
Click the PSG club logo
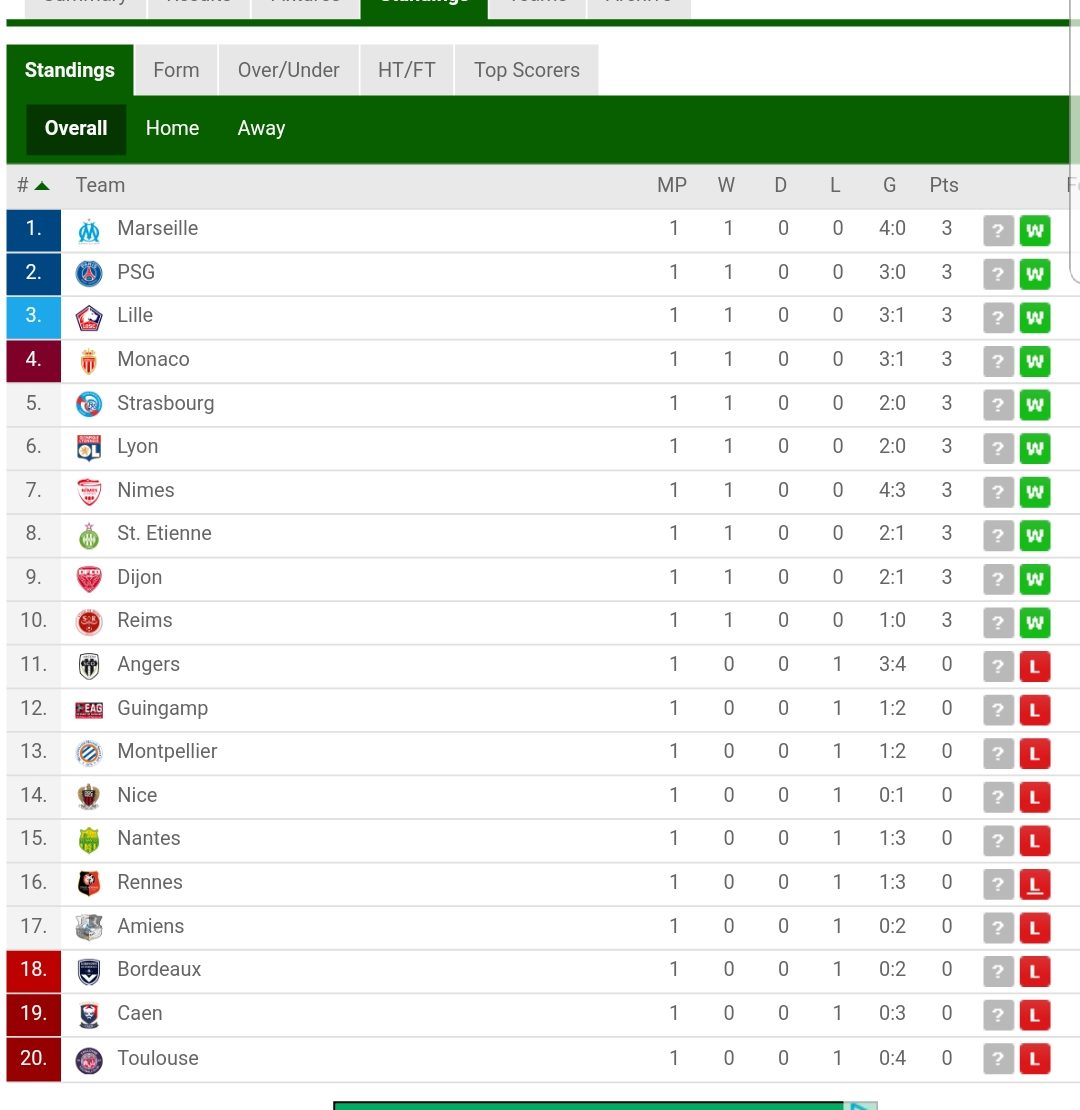[x=89, y=273]
